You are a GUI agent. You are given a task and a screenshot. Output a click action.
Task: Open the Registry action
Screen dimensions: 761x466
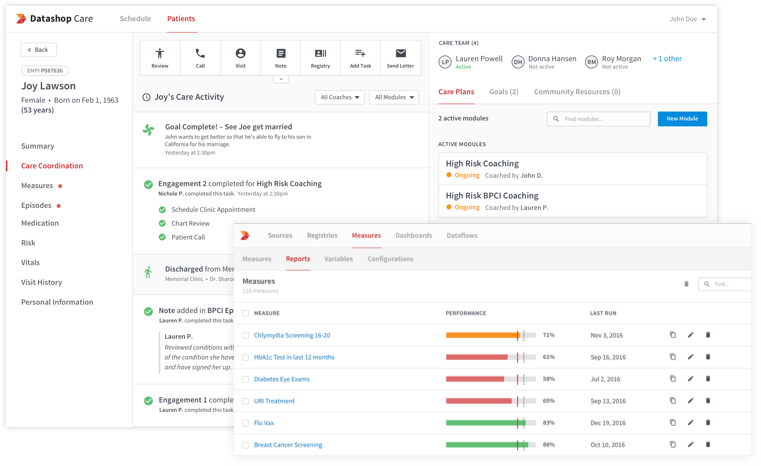pyautogui.click(x=320, y=58)
